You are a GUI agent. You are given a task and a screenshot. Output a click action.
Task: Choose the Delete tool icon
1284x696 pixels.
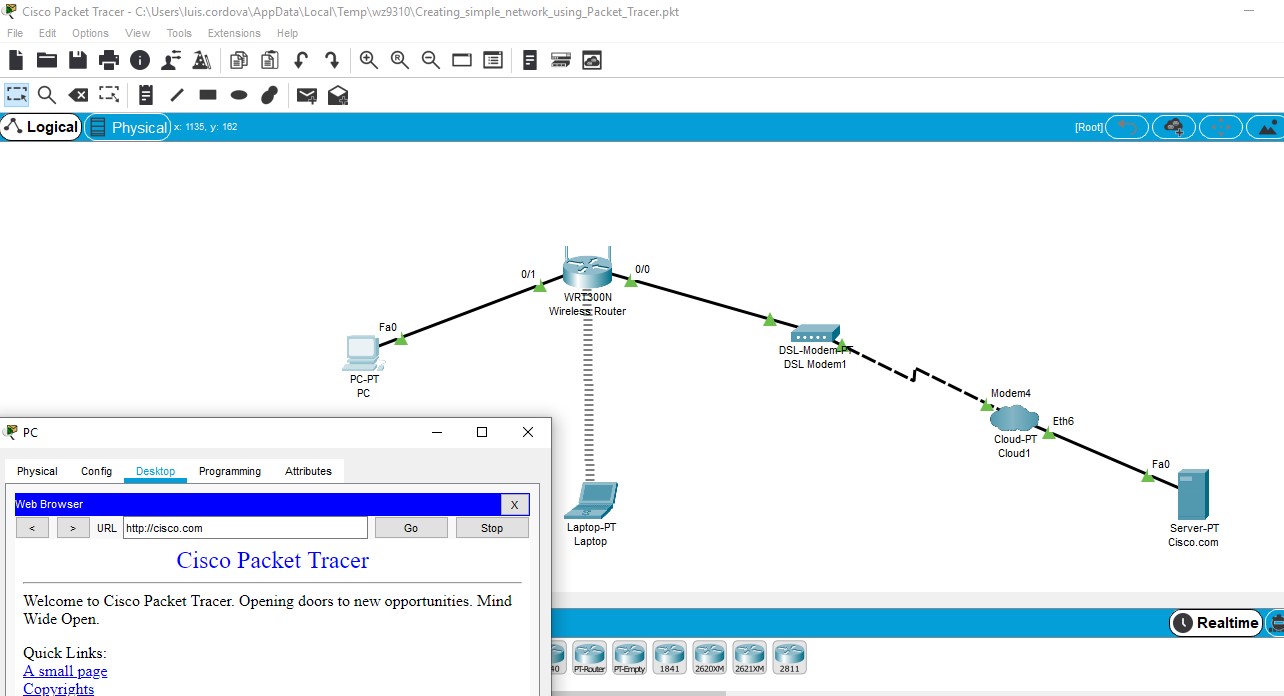coord(78,95)
